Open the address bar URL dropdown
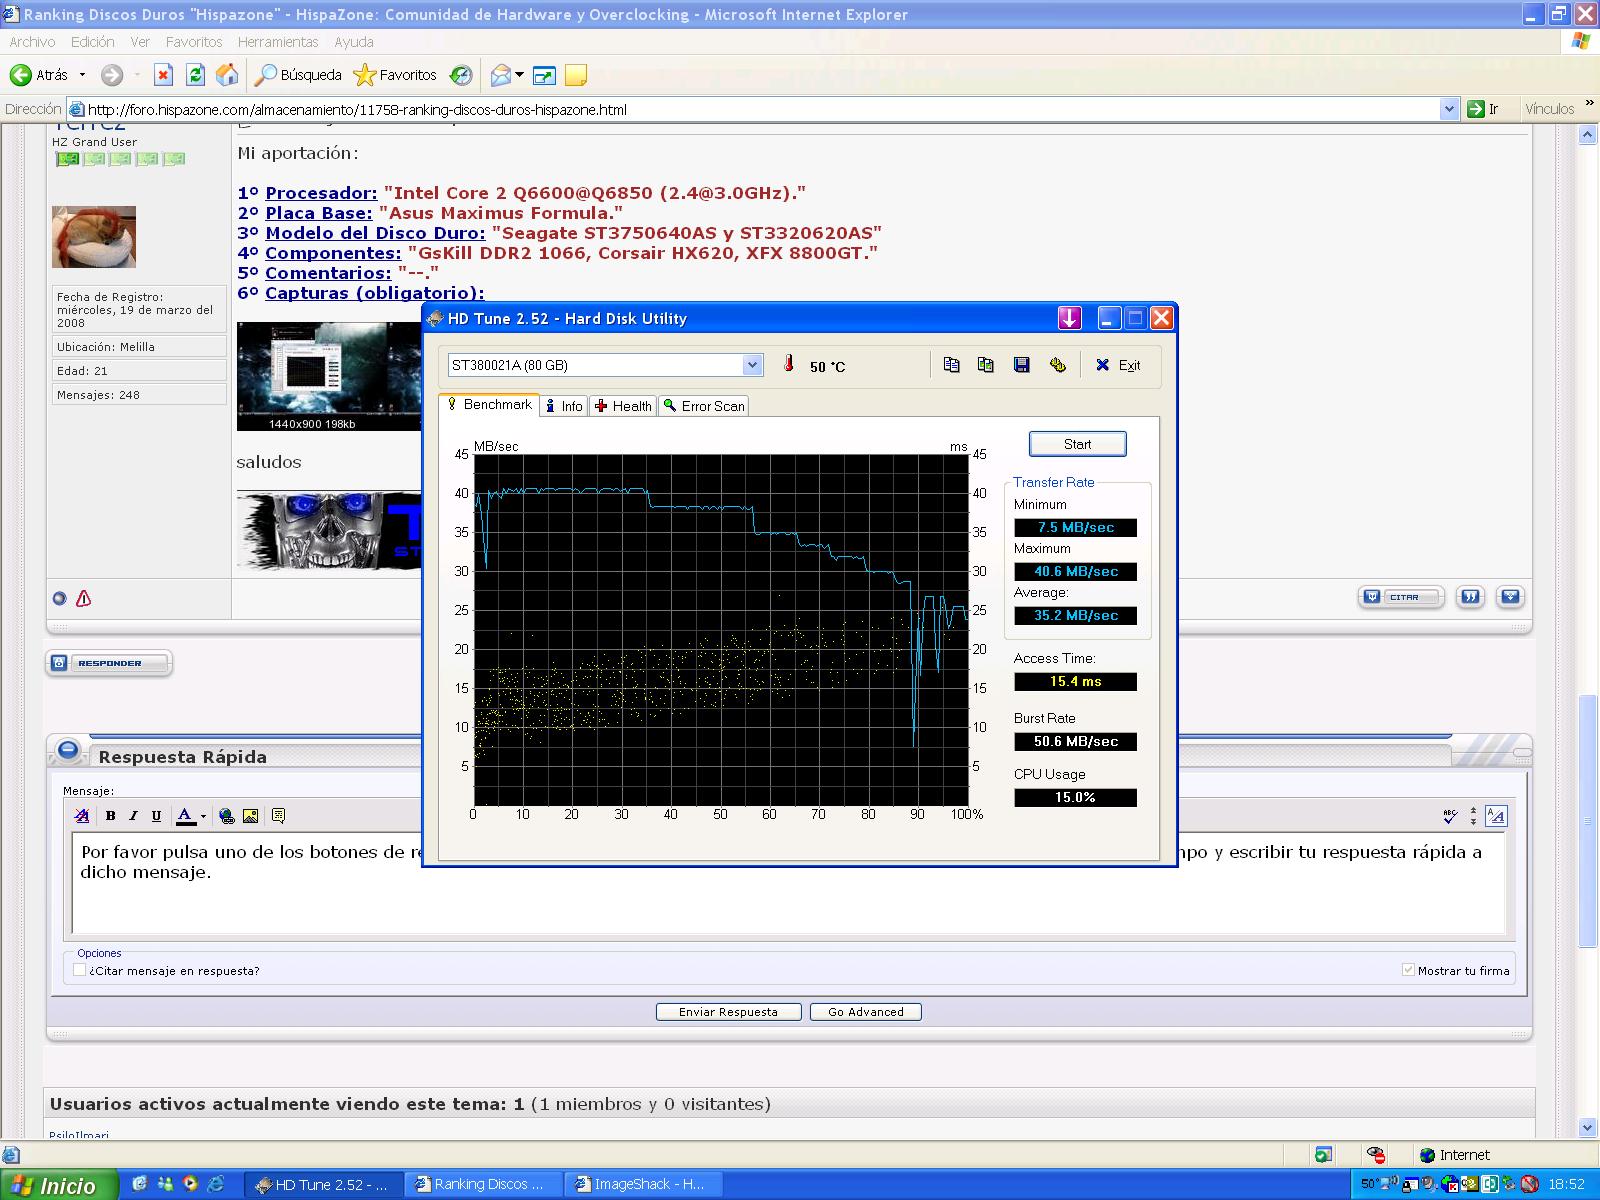The image size is (1600, 1200). click(x=1449, y=109)
